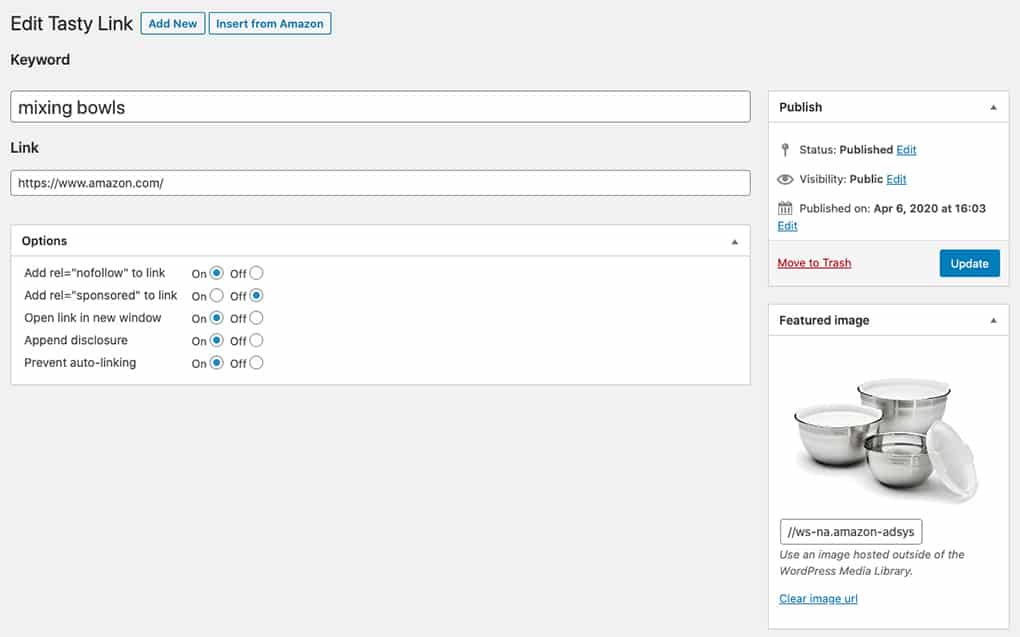Turn Off rel sponsored for link
The image size is (1020, 637).
click(256, 295)
